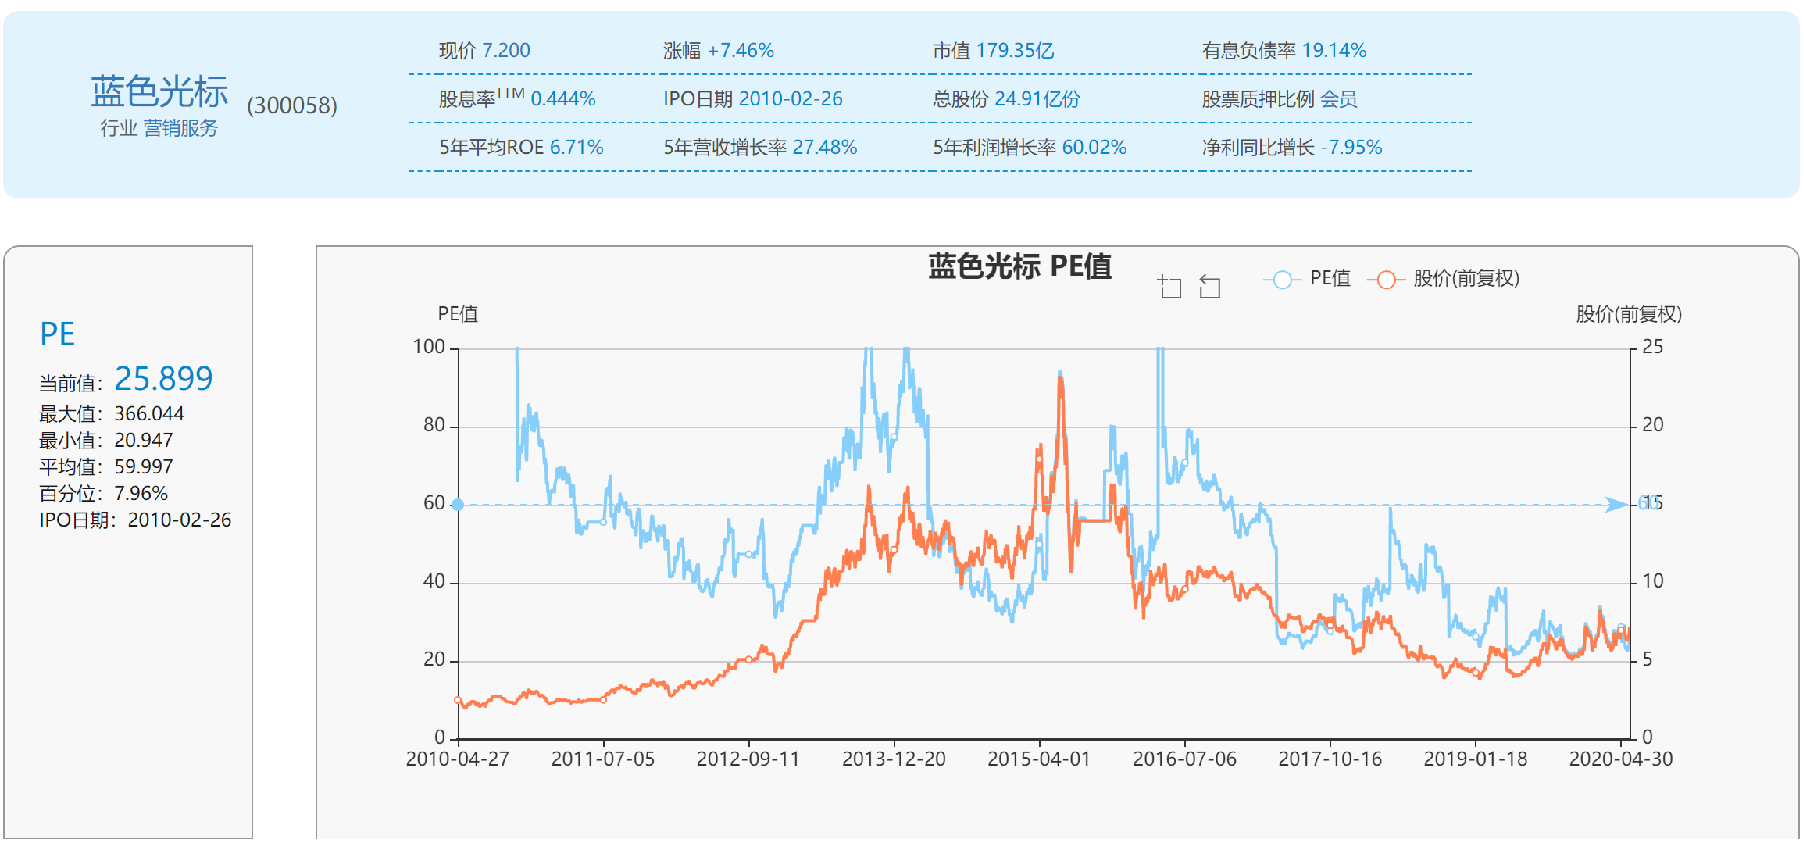Click the average line start dot on axis
Image resolution: width=1804 pixels, height=844 pixels.
(458, 505)
